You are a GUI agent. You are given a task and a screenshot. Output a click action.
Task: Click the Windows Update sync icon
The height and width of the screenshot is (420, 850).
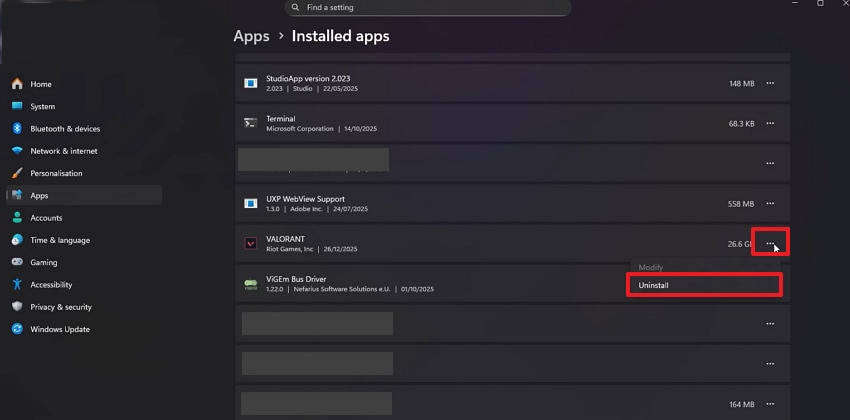point(17,328)
